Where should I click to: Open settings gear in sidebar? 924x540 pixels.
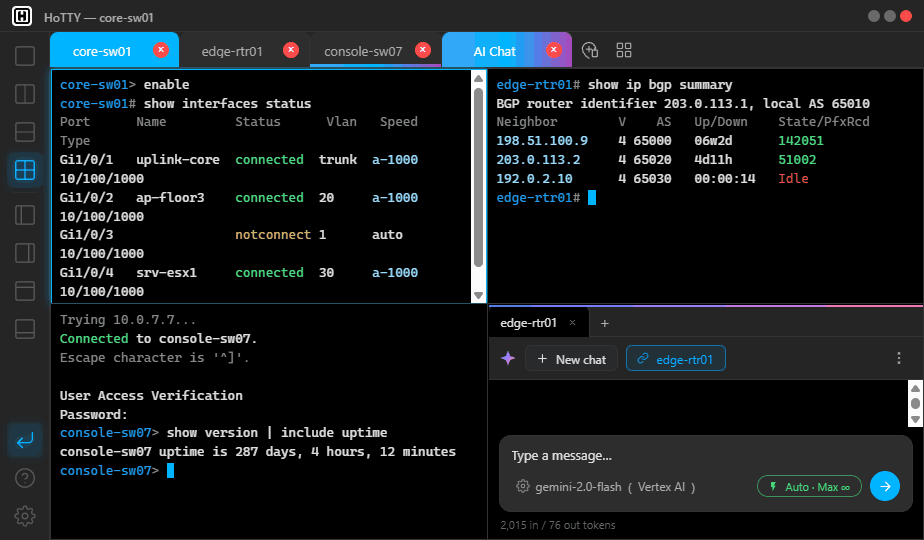pos(25,516)
